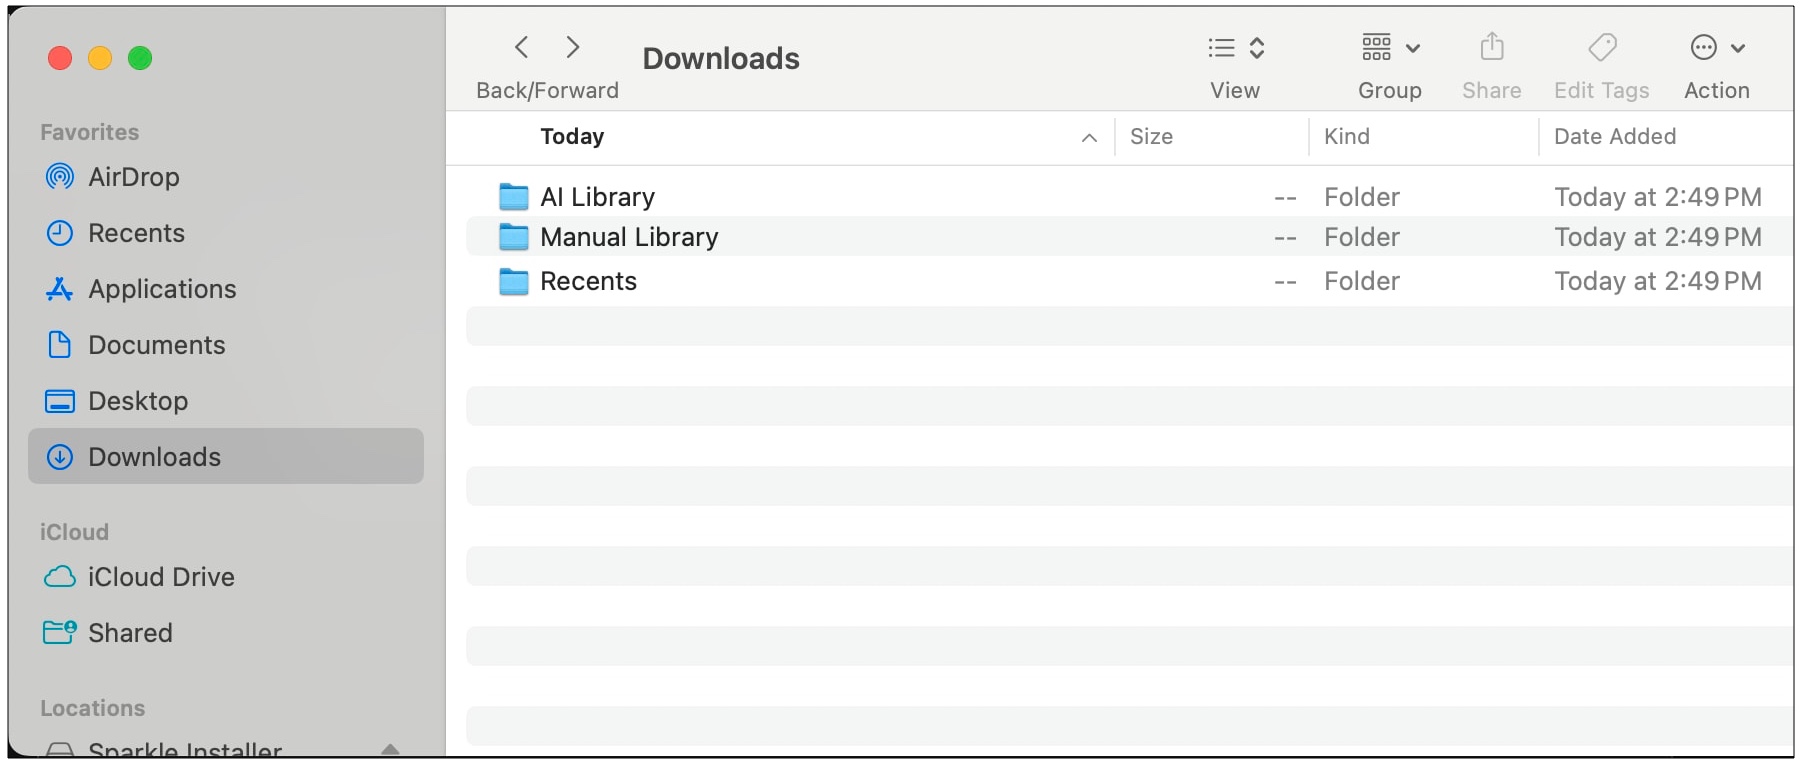
Task: Click the Share icon in the toolbar
Action: [x=1491, y=46]
